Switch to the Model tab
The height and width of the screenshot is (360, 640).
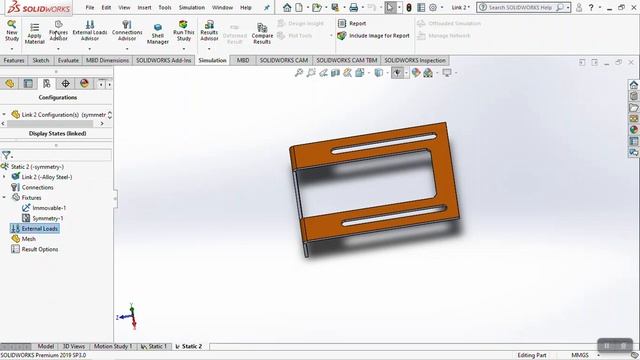(x=46, y=346)
